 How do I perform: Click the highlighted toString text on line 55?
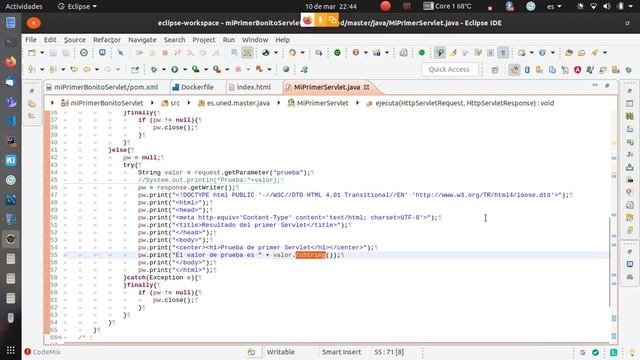[x=311, y=255]
